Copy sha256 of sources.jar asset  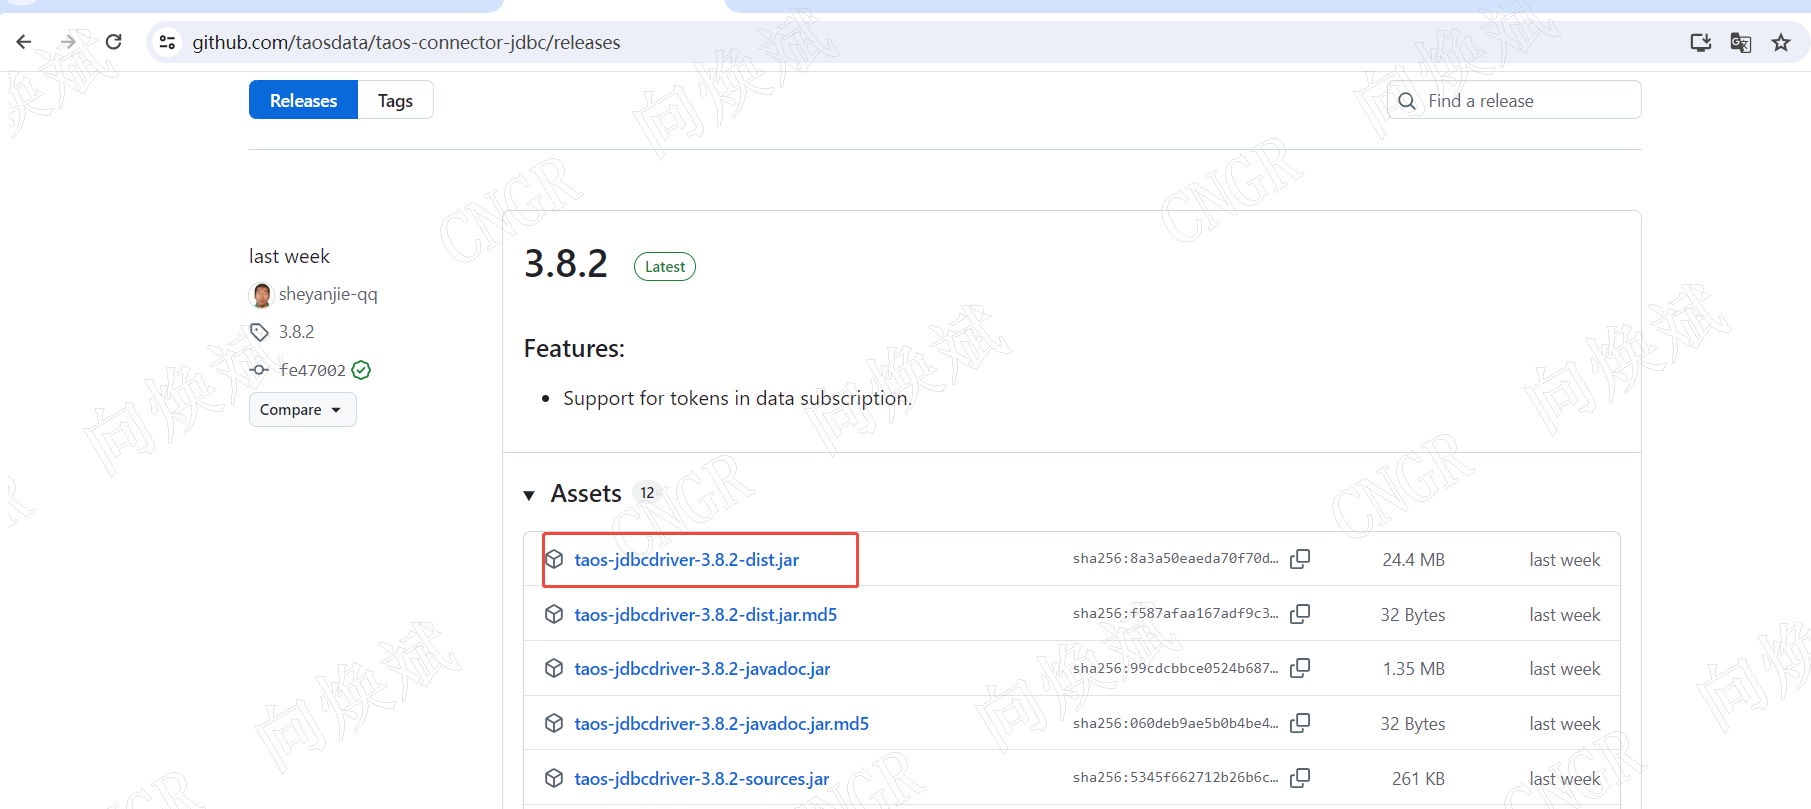(x=1300, y=778)
